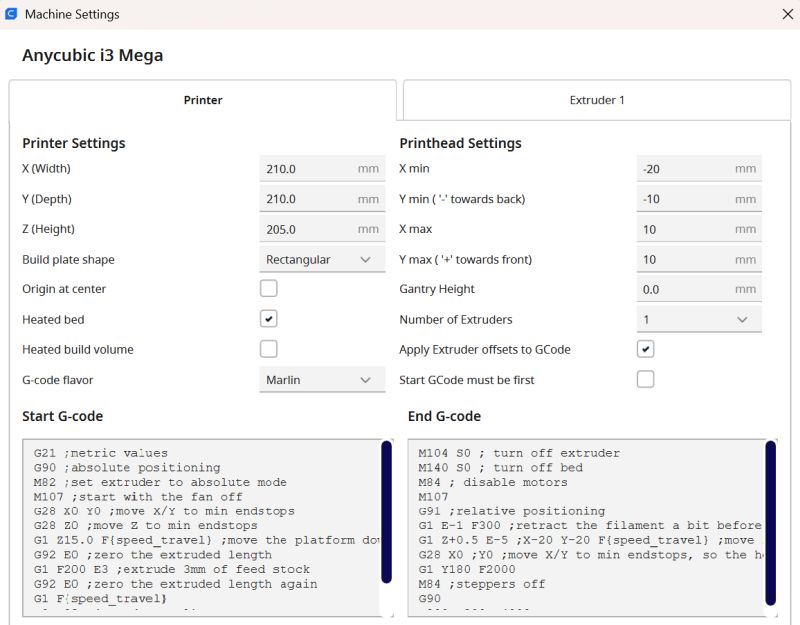Expand the G-code flavor Marlin dropdown
The height and width of the screenshot is (625, 800).
point(321,379)
